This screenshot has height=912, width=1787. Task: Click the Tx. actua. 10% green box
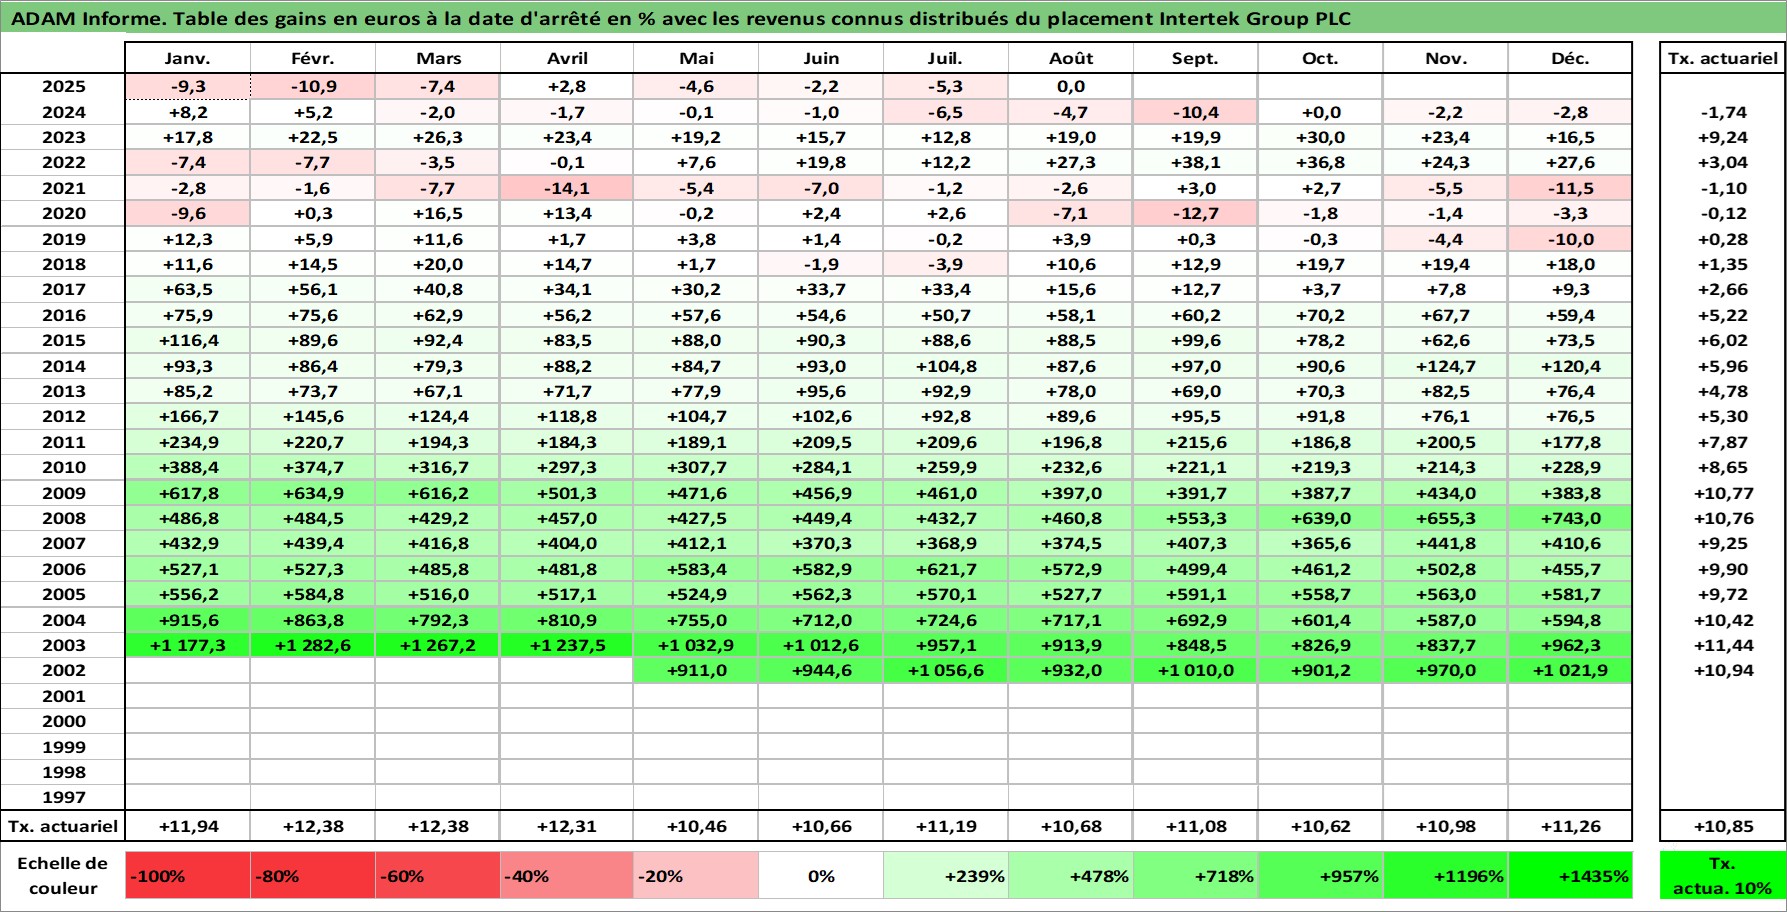(1722, 876)
